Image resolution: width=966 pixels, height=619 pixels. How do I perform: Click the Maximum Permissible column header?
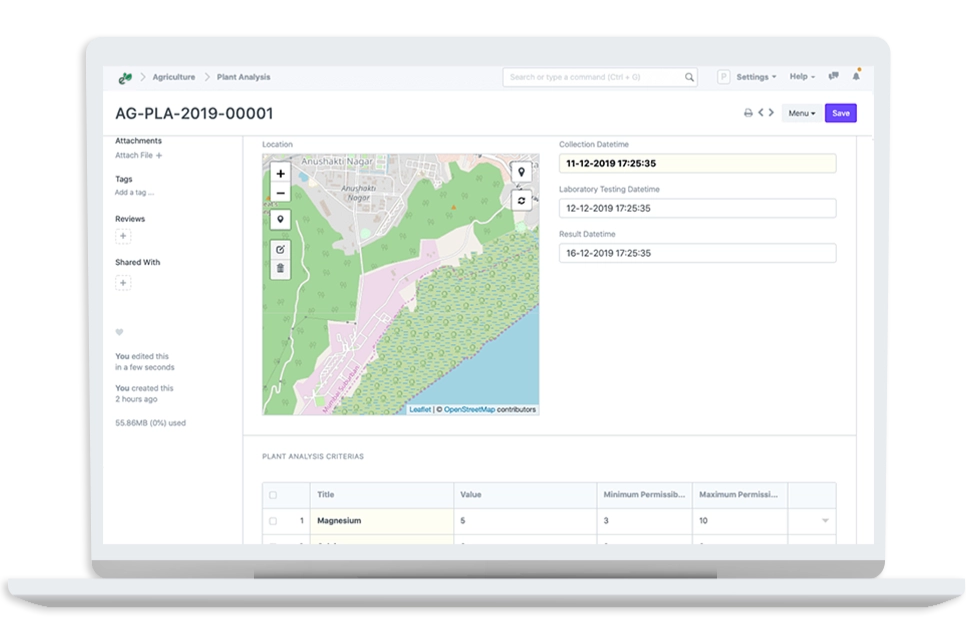click(x=738, y=495)
